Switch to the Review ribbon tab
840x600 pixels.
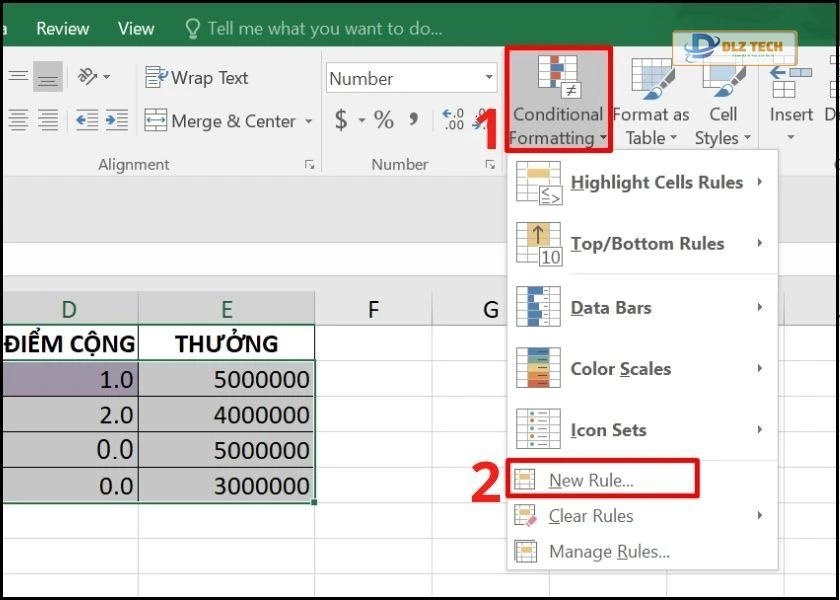point(63,29)
